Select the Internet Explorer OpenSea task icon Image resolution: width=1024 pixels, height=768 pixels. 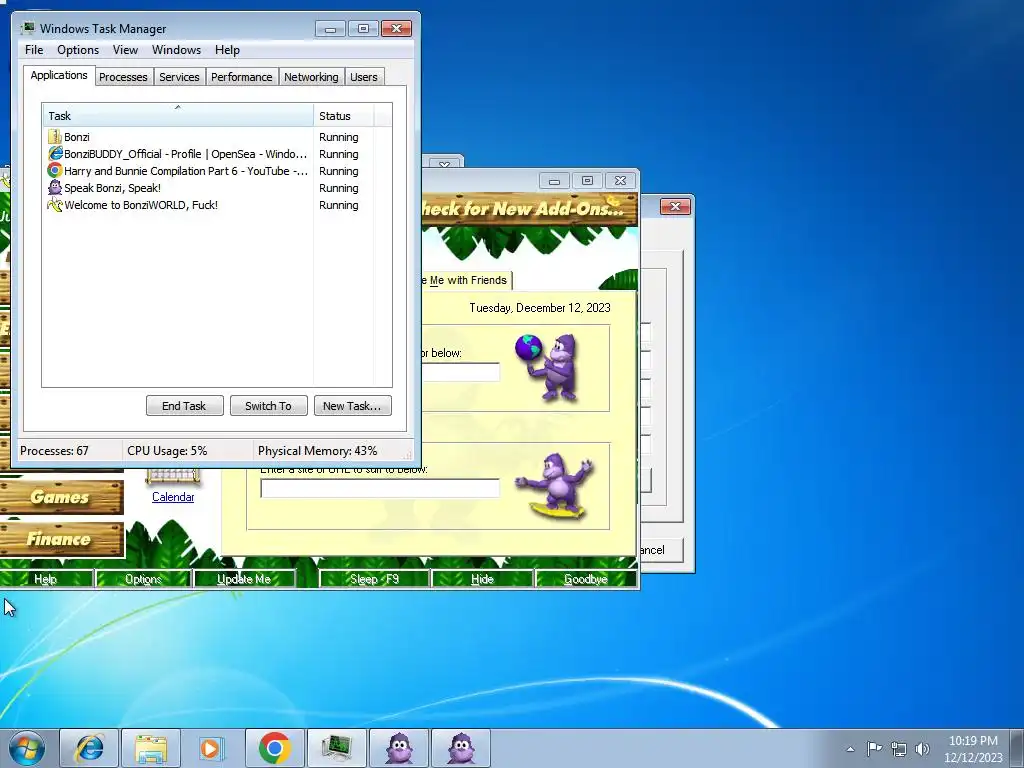tap(55, 154)
